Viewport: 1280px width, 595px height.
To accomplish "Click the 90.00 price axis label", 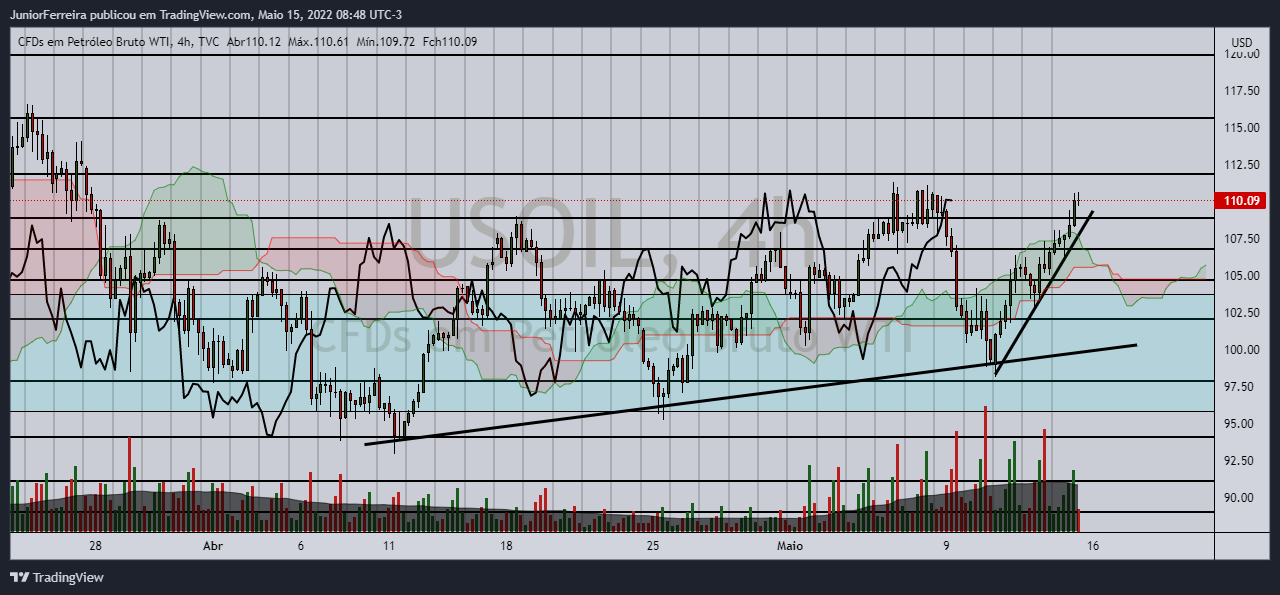I will (1241, 498).
